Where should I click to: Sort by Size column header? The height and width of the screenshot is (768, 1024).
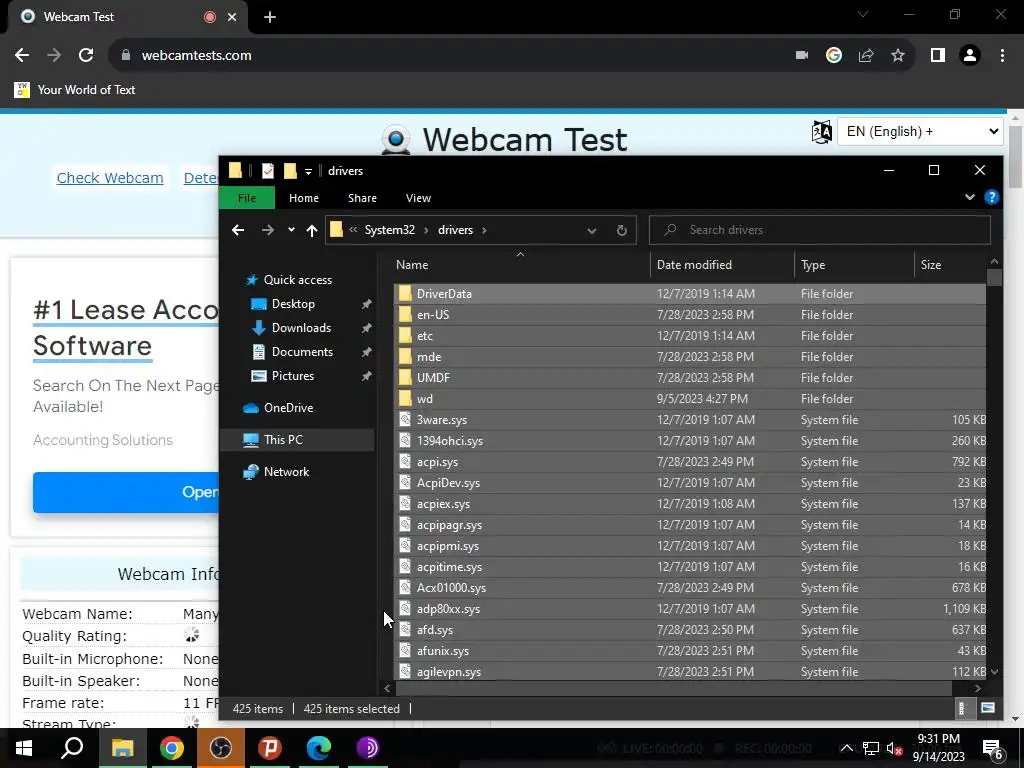[x=950, y=264]
